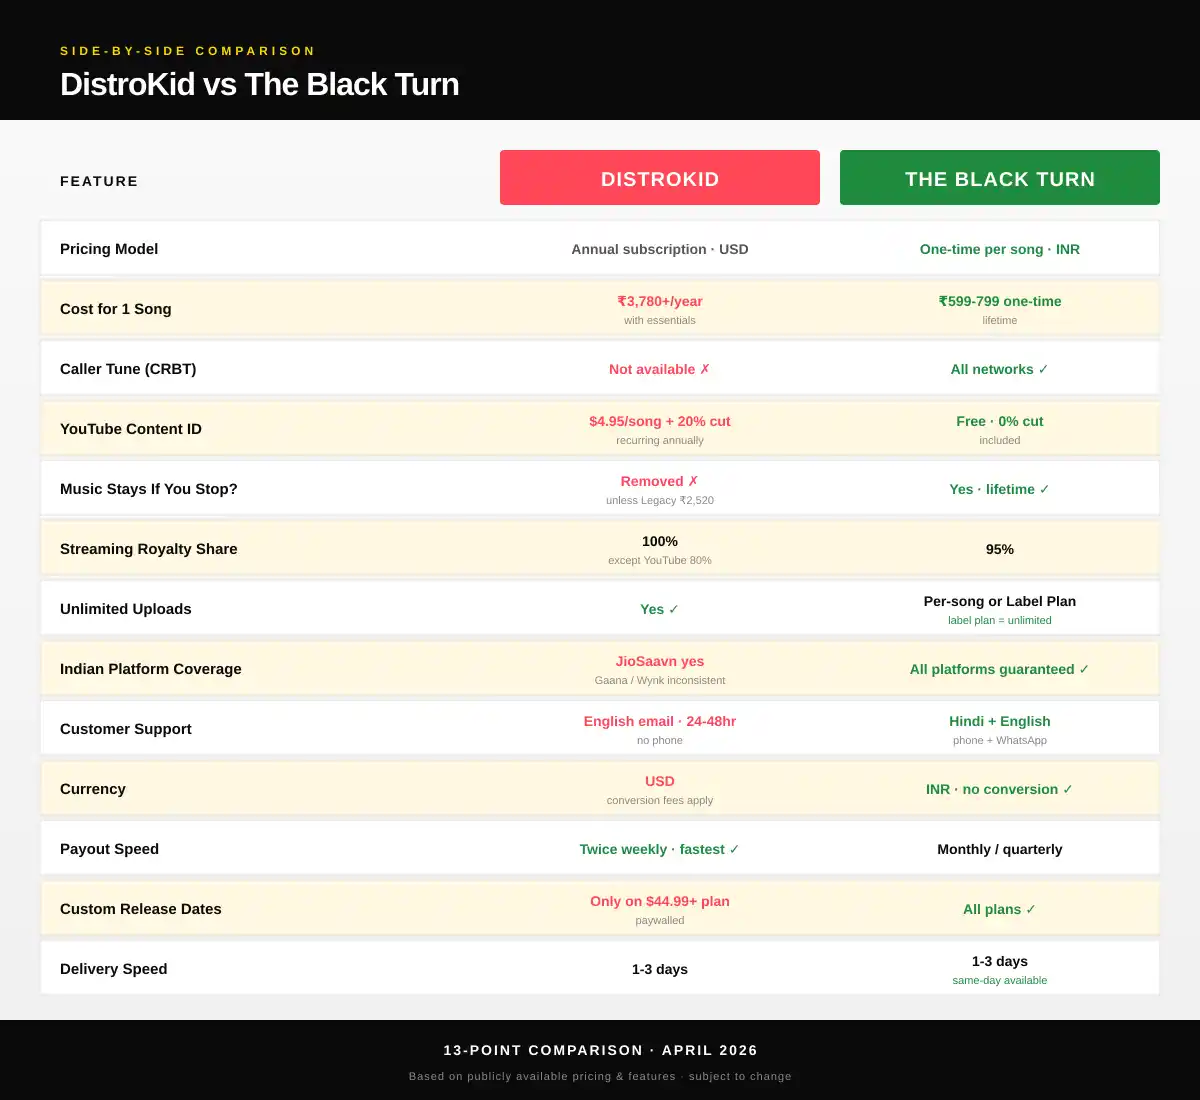
Task: Click the checkmark by 'All platforms guaranteed'
Action: coord(1085,669)
